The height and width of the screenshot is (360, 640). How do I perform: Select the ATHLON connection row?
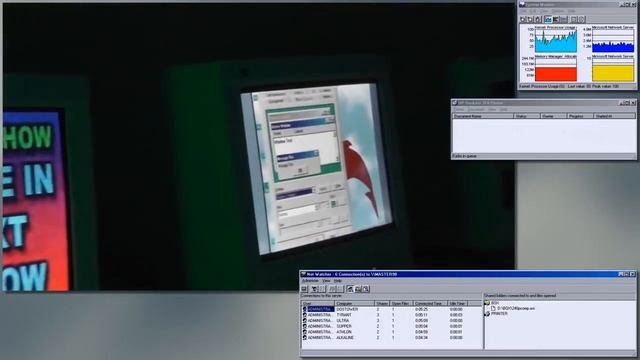click(392, 332)
